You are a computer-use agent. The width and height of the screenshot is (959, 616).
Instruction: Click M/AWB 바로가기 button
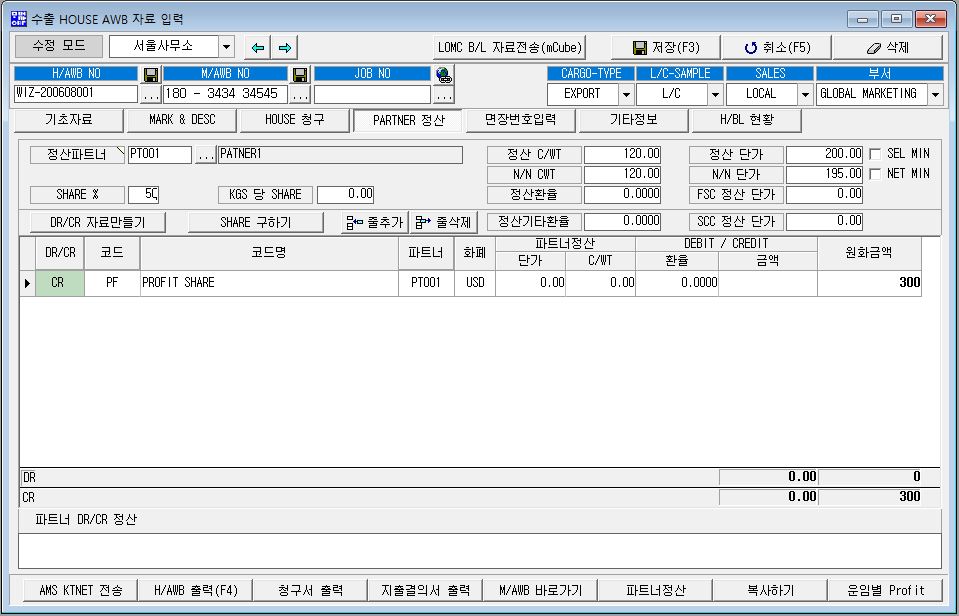click(541, 590)
